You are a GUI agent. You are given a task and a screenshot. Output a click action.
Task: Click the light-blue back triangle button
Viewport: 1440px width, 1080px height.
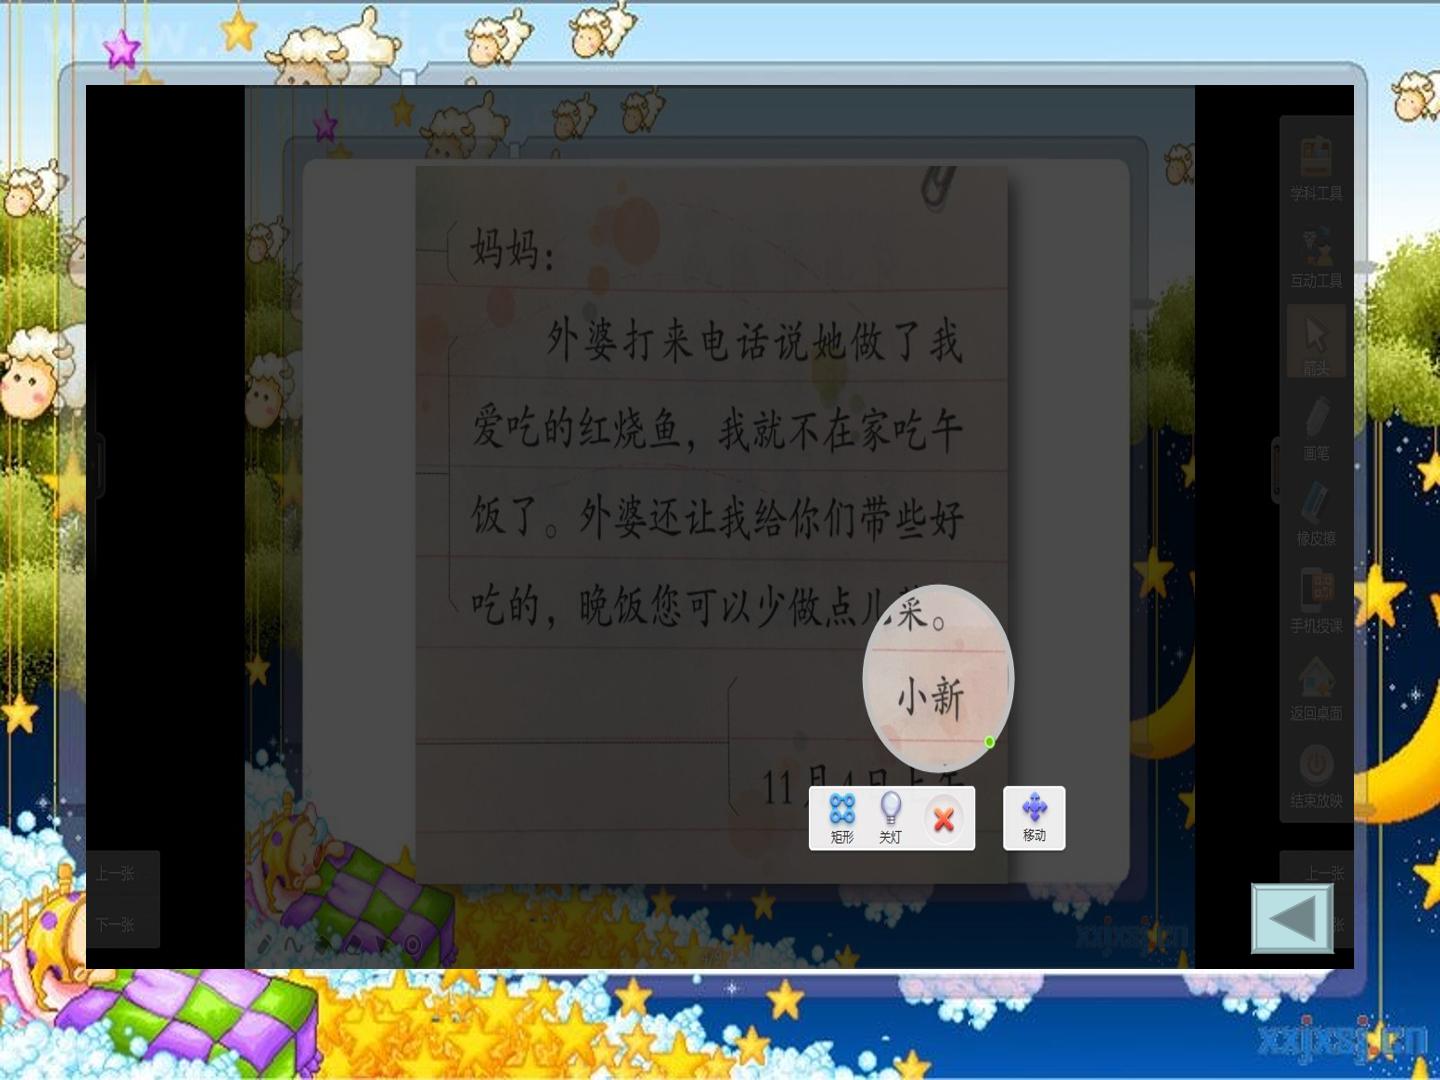point(1292,918)
